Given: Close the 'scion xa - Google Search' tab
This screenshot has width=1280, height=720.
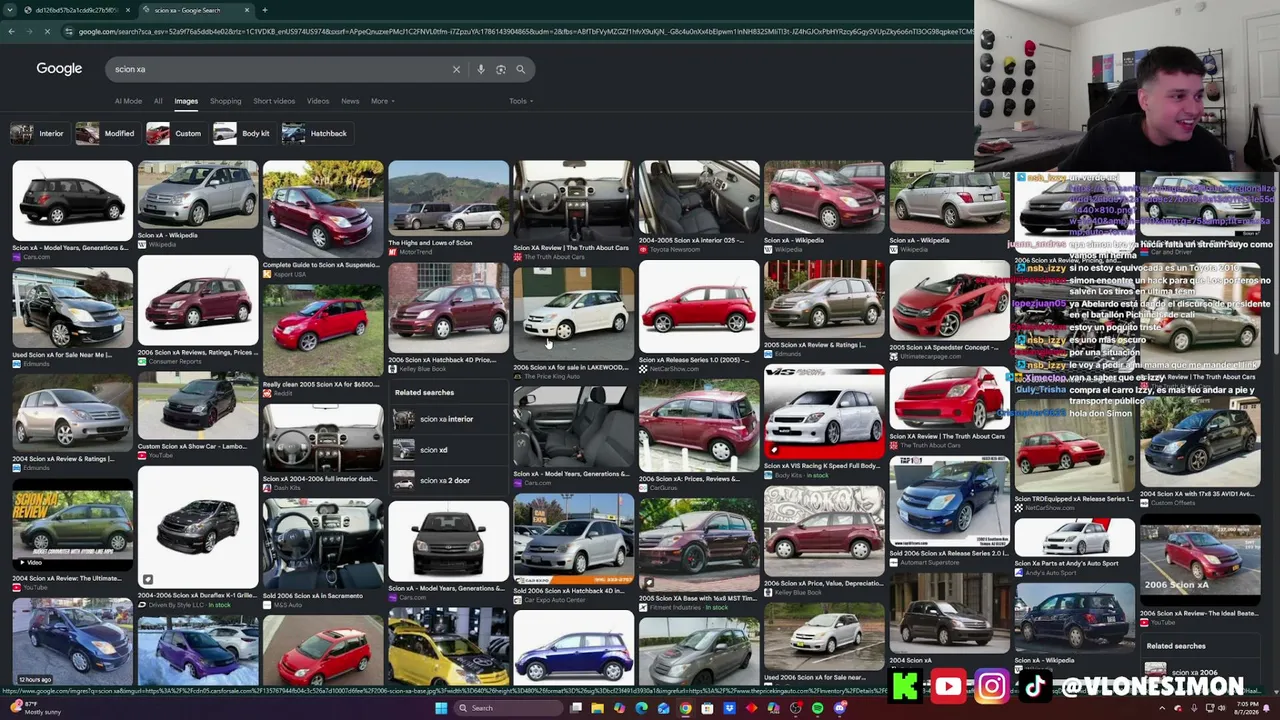Looking at the screenshot, I should coord(246,10).
